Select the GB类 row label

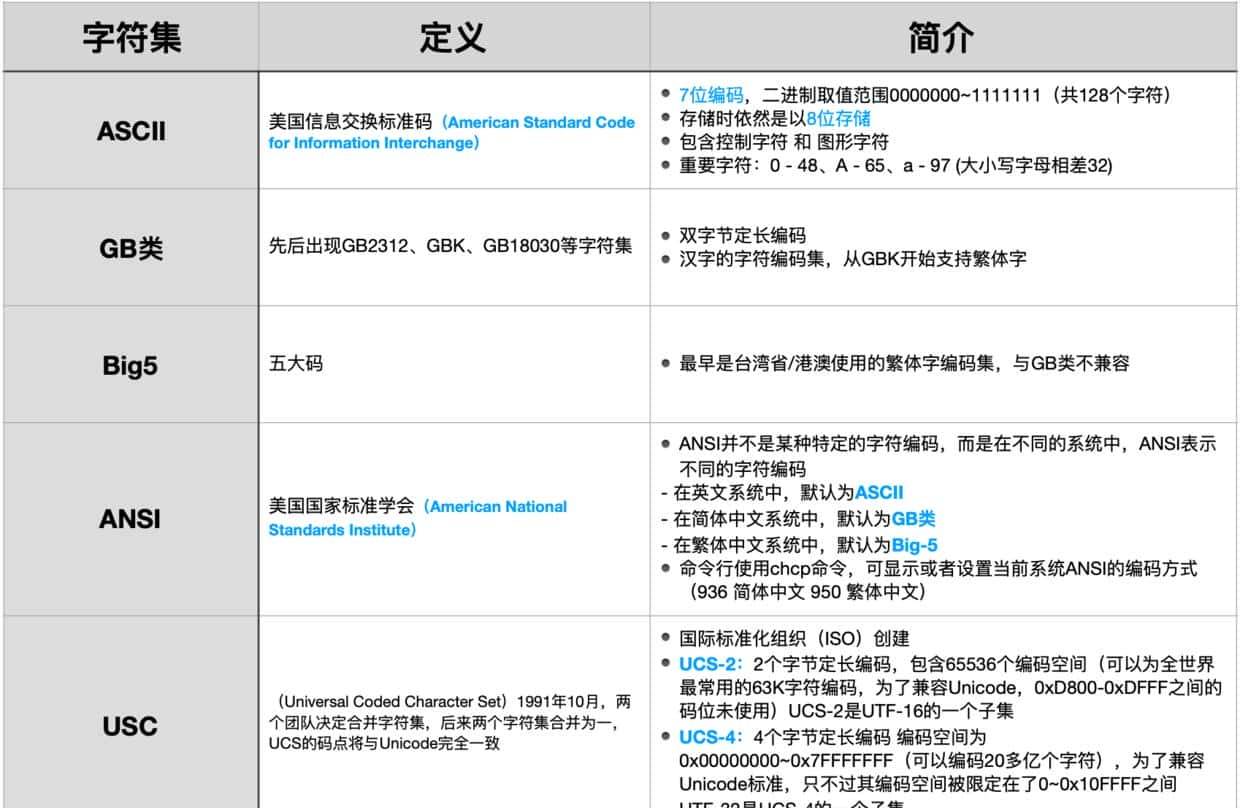coord(130,246)
